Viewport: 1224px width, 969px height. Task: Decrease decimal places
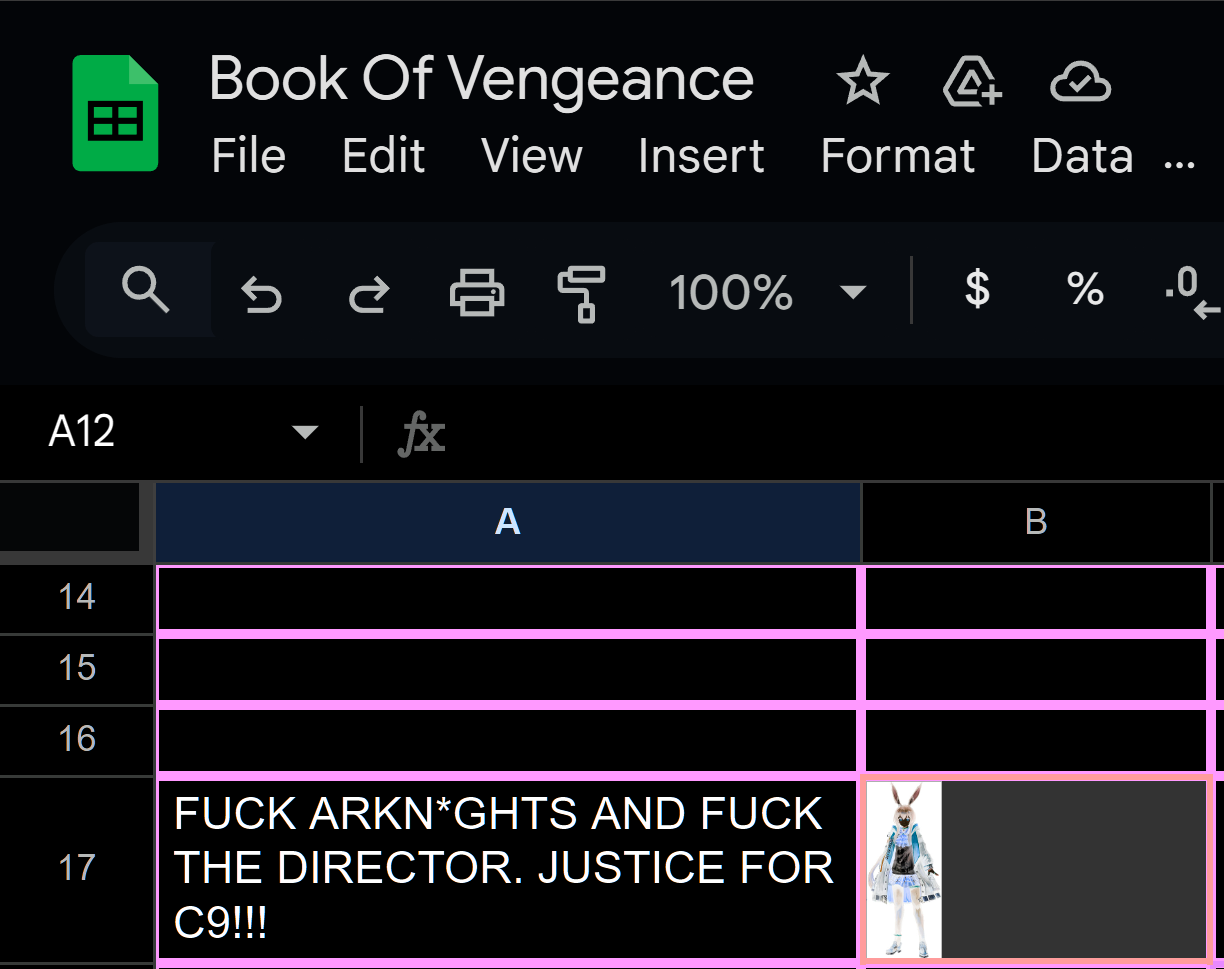click(x=1193, y=293)
